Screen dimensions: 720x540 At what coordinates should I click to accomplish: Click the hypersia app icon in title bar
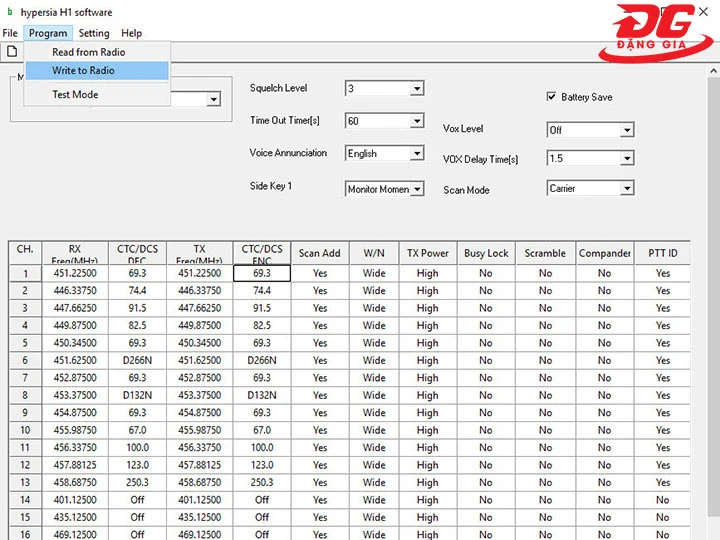10,13
